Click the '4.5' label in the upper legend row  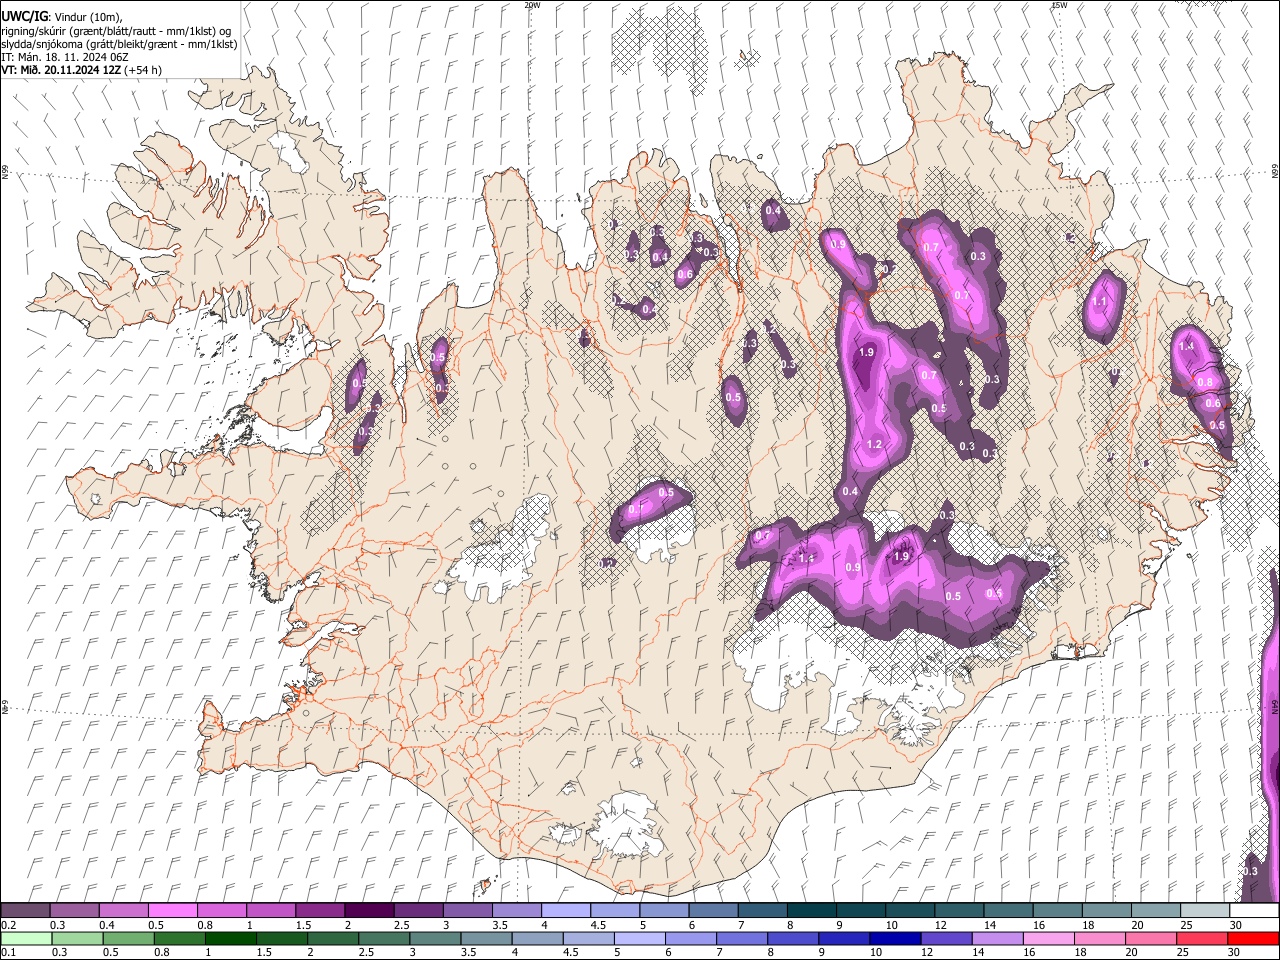coord(598,925)
